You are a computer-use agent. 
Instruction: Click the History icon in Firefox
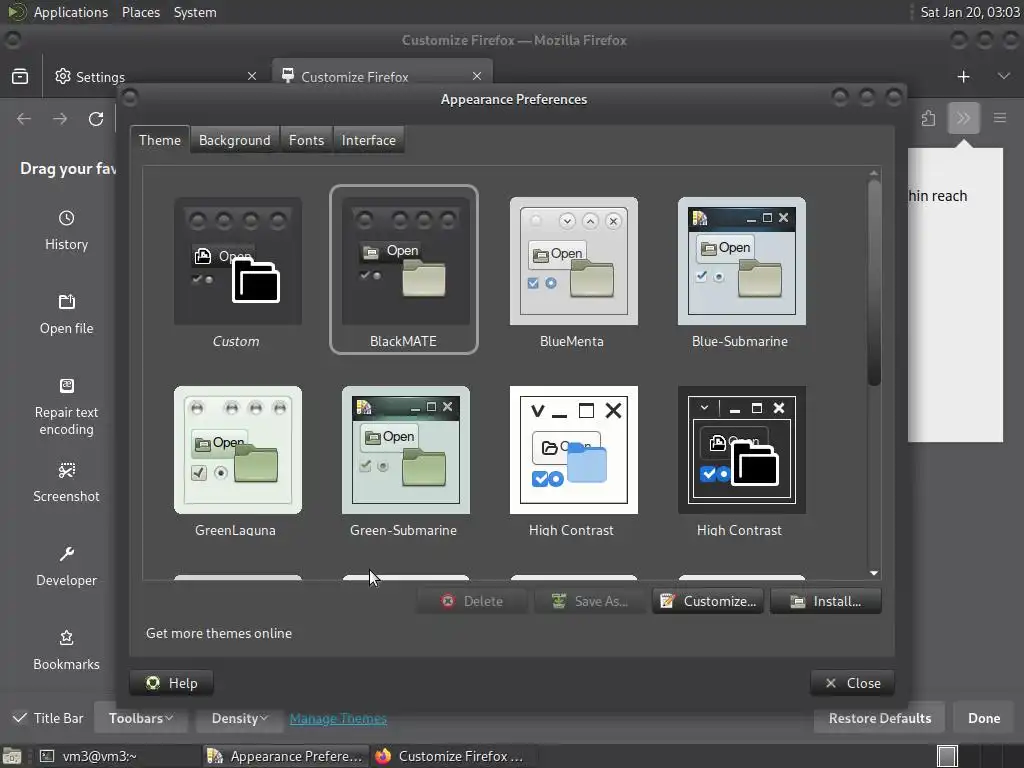67,218
